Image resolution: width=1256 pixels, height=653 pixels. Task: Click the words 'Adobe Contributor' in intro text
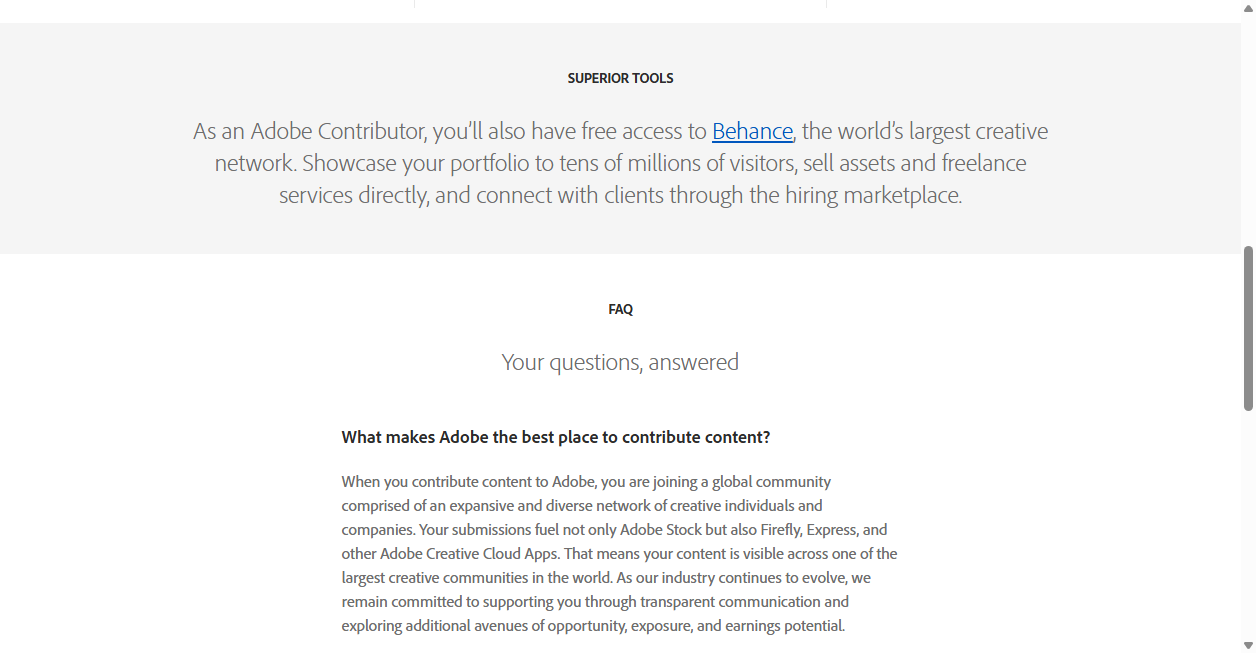click(339, 131)
